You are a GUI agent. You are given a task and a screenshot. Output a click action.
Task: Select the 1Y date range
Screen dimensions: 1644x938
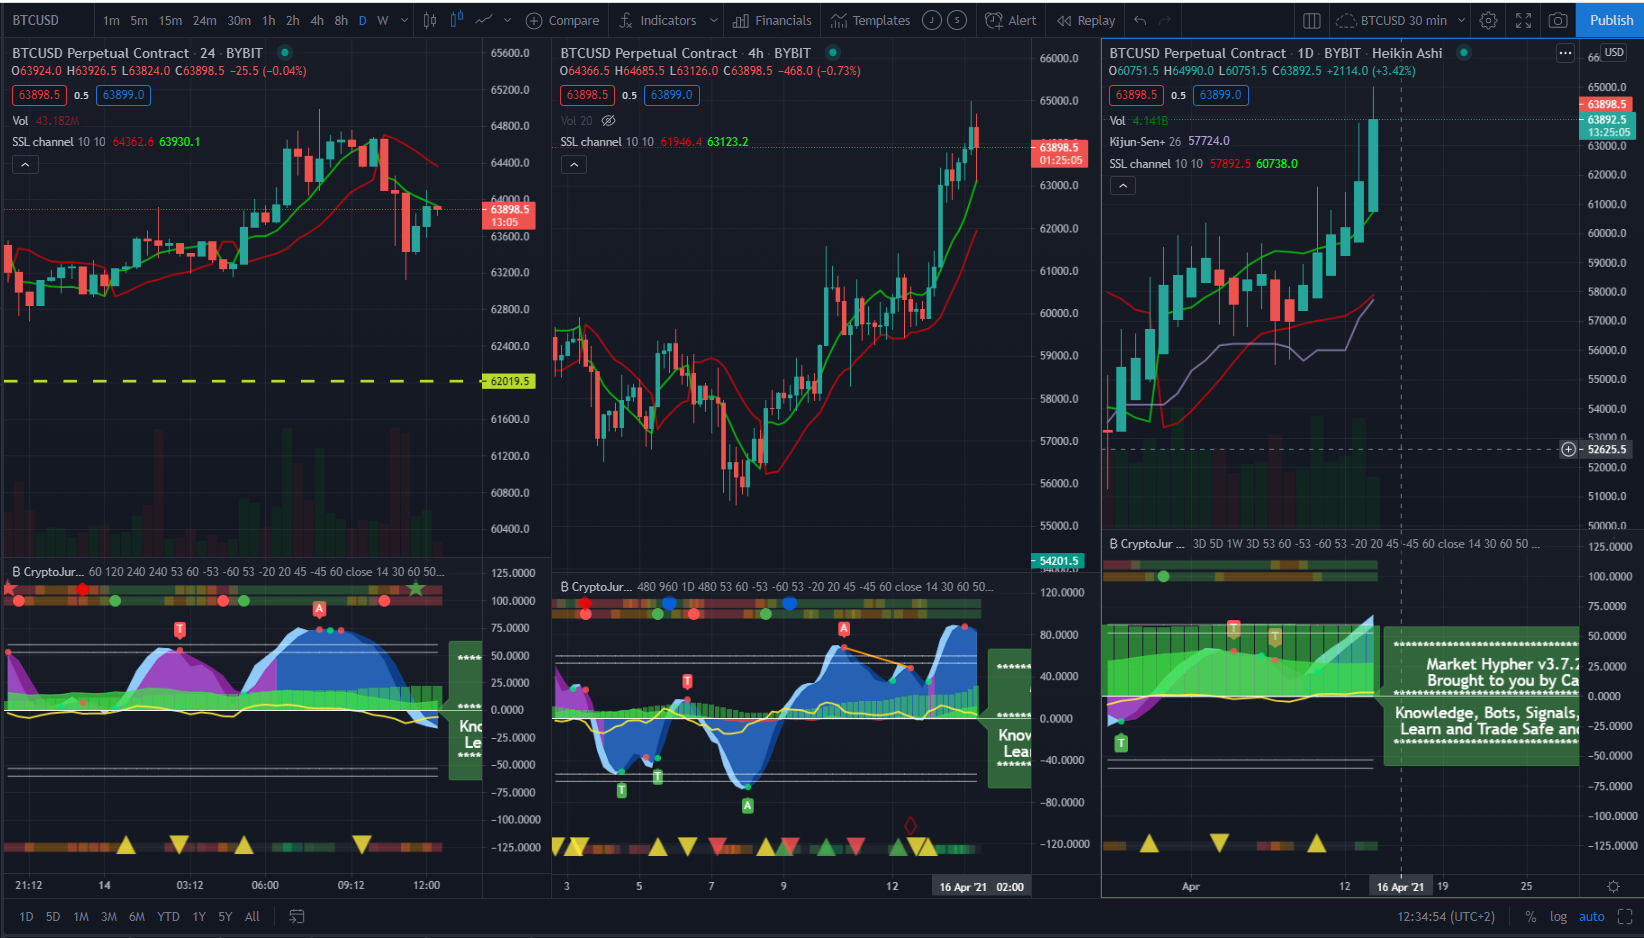[199, 916]
